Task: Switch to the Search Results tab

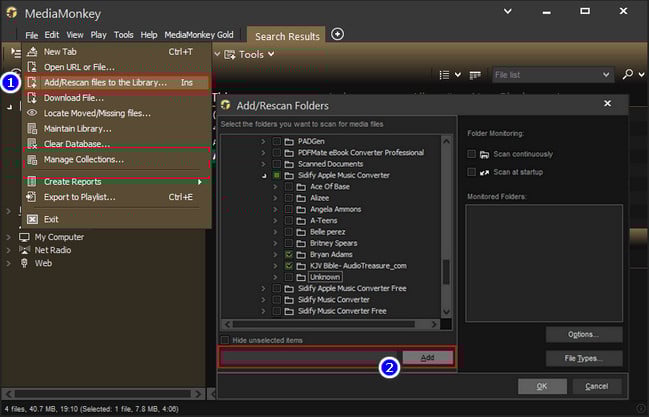Action: point(287,36)
